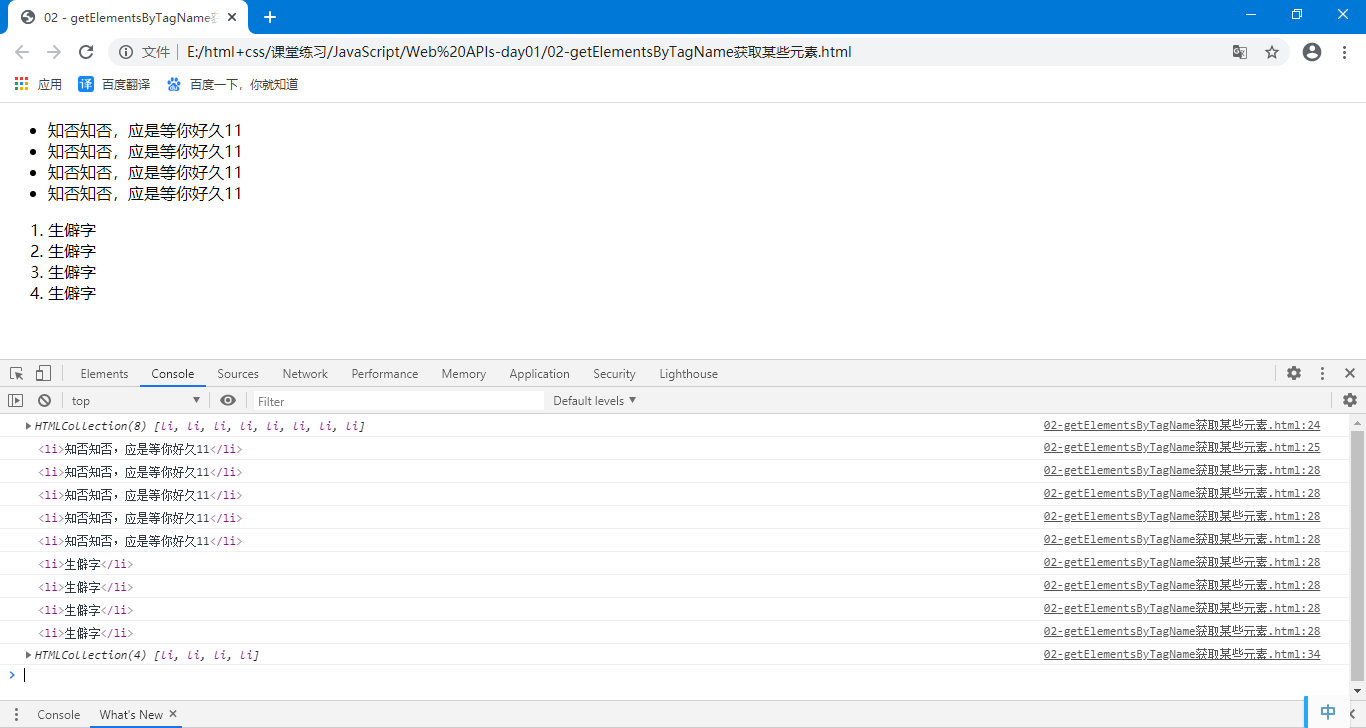The height and width of the screenshot is (728, 1366).
Task: Switch to the Network panel
Action: coord(305,374)
